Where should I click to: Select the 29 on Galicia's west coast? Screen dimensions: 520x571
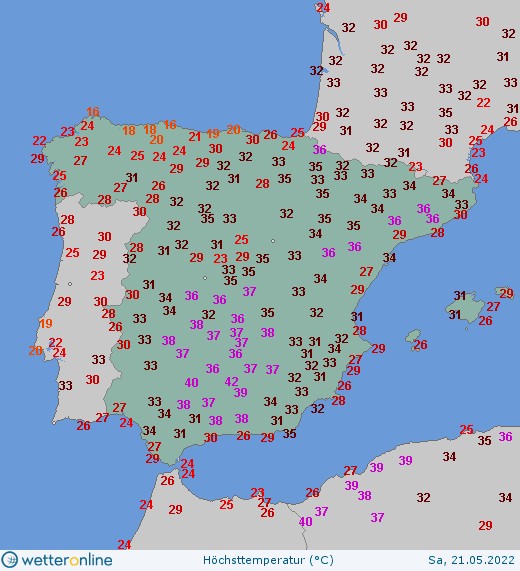(x=38, y=158)
